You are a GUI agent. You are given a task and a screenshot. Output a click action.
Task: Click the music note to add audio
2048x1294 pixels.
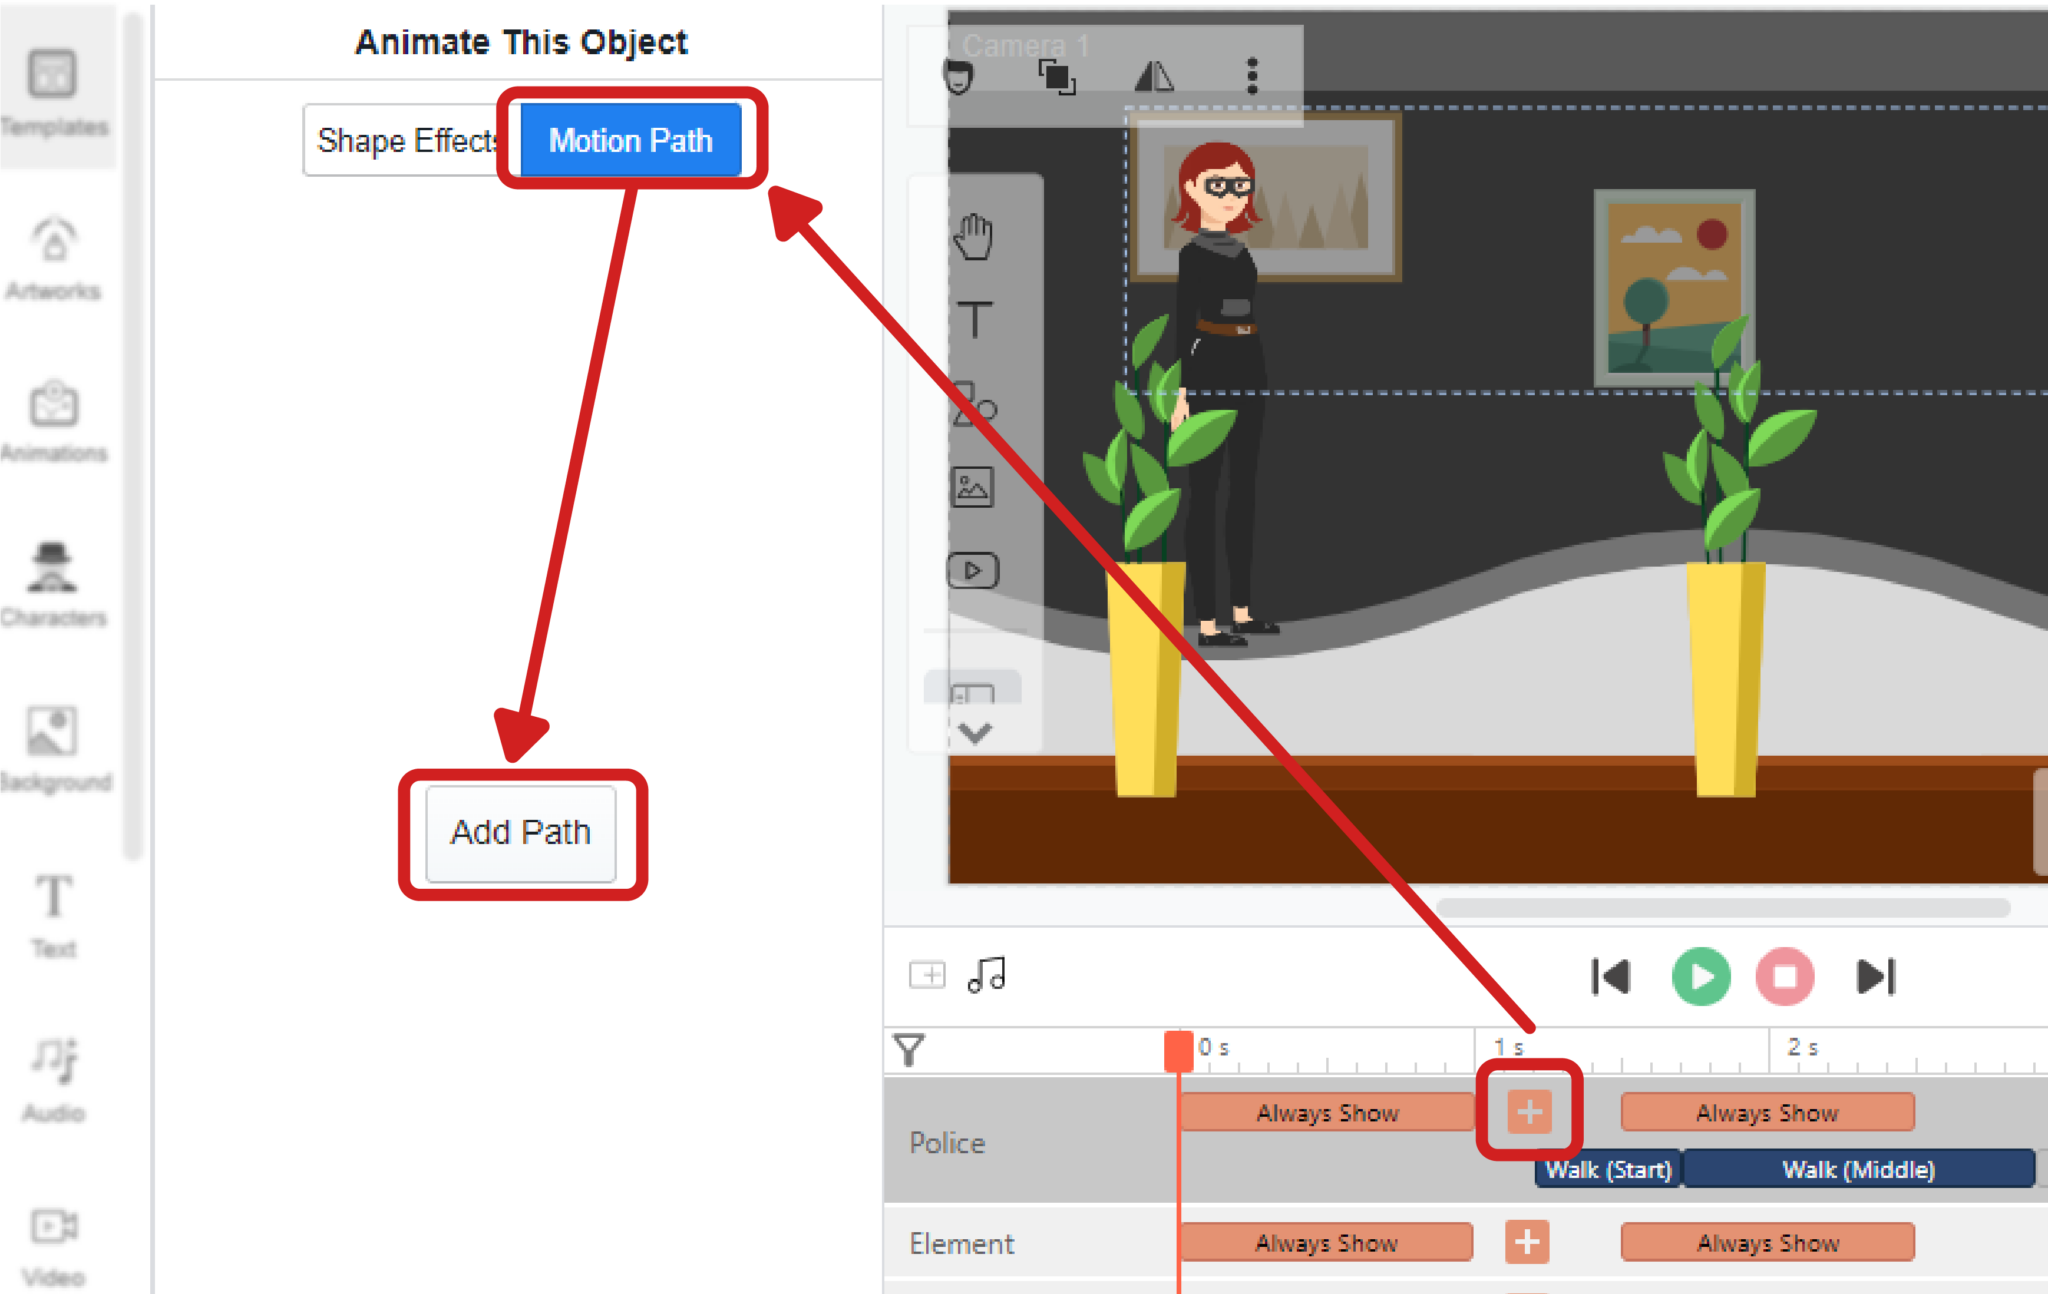click(986, 975)
